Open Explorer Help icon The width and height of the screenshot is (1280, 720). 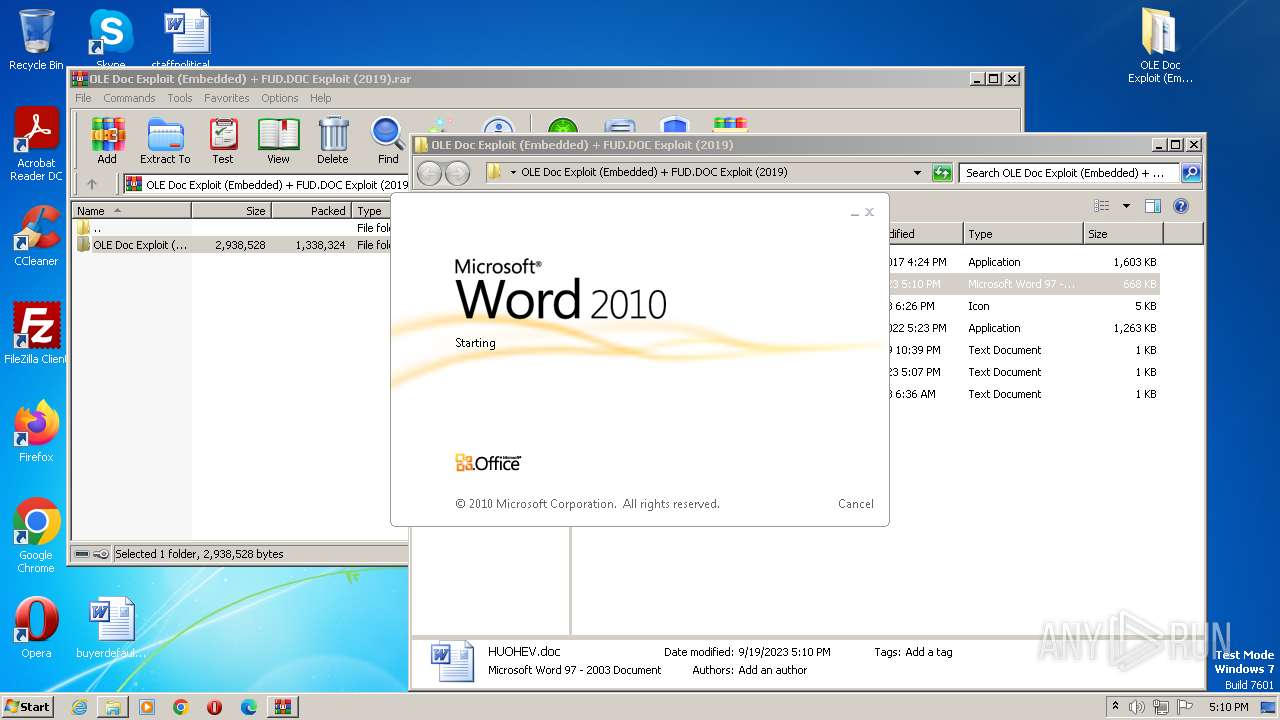(x=1181, y=206)
